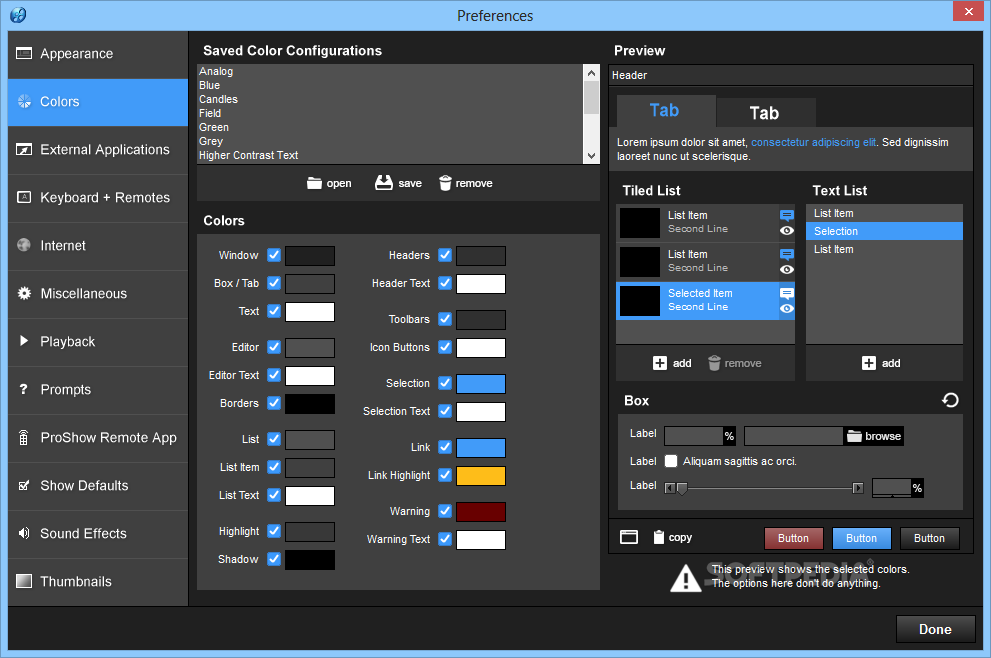Click the reset arrow icon in Box preview

tap(951, 400)
